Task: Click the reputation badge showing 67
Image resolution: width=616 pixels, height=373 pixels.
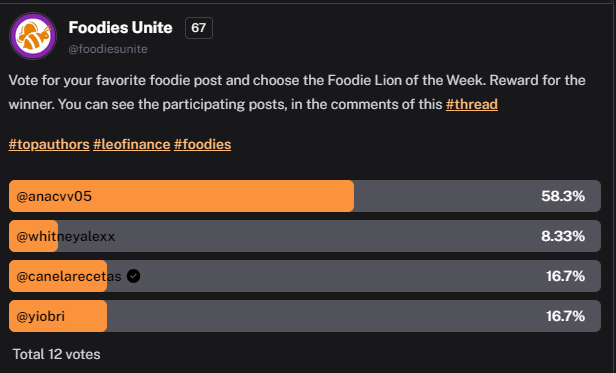Action: [199, 28]
